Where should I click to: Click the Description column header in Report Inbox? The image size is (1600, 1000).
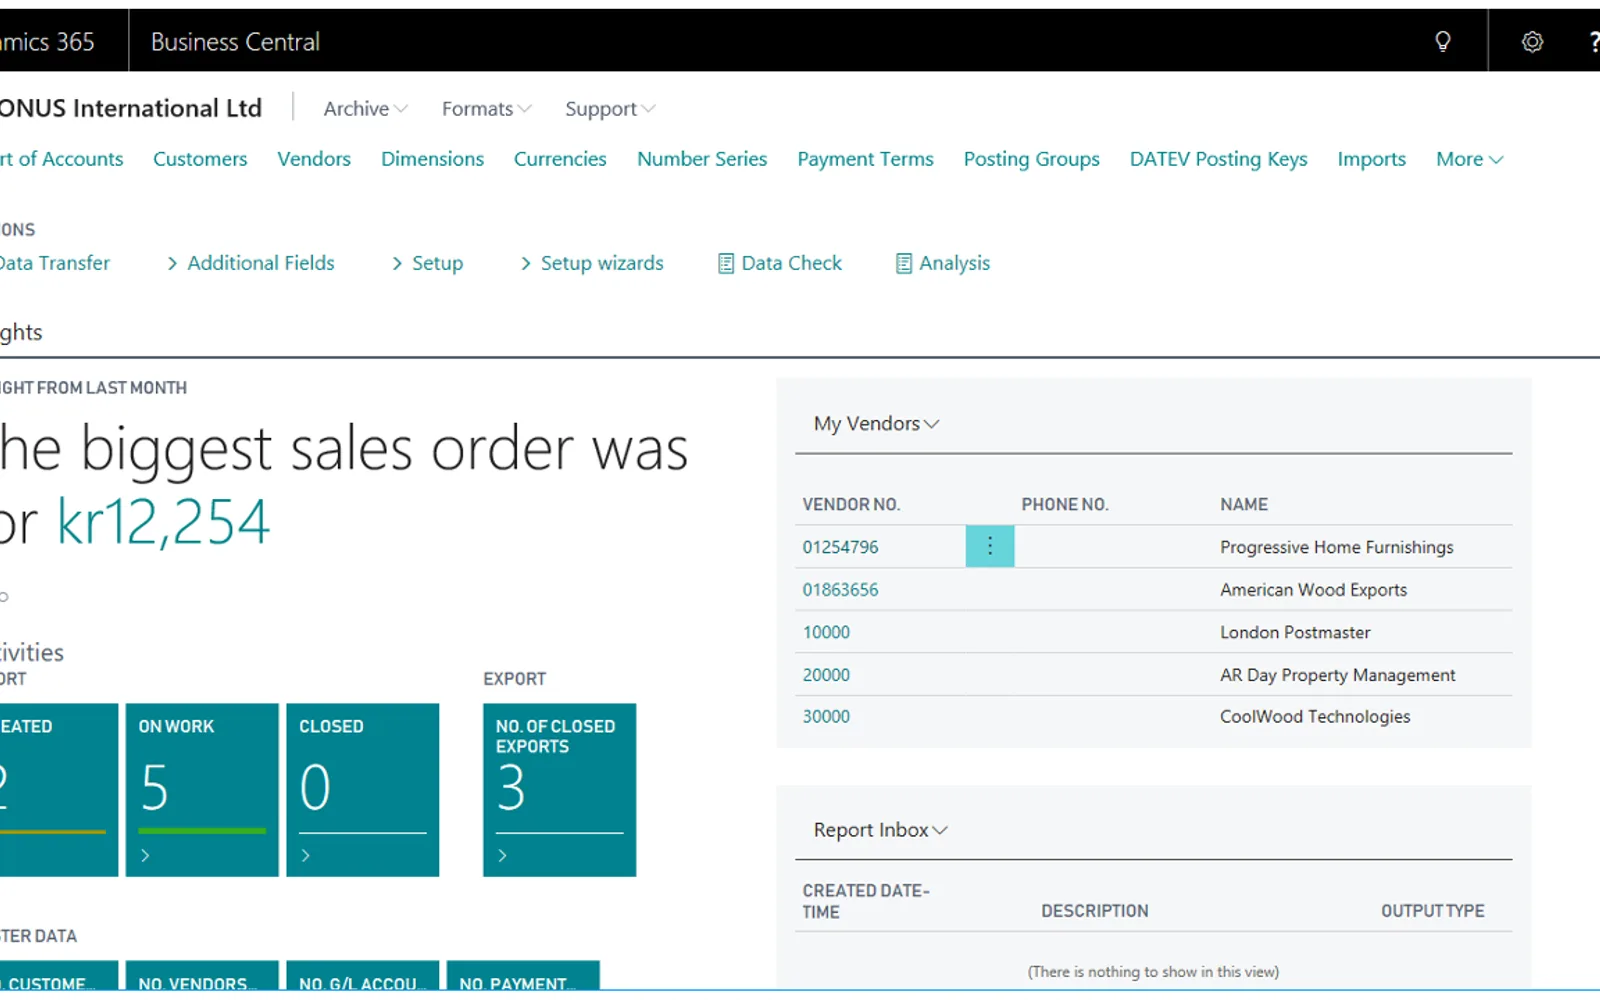(x=1095, y=911)
